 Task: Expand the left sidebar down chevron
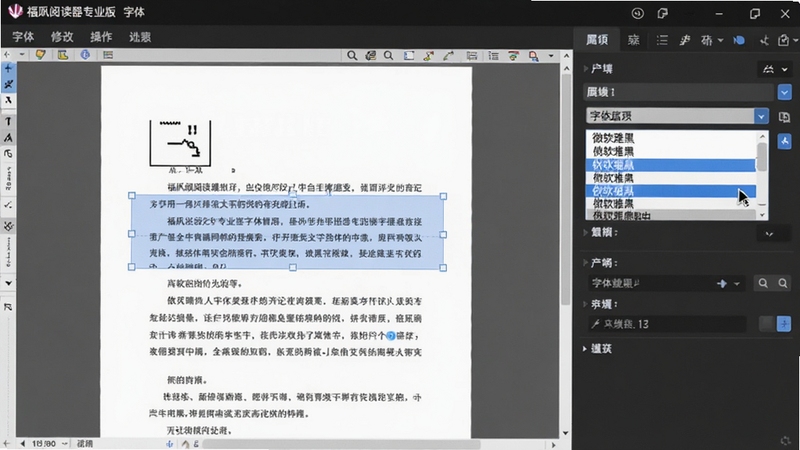click(8, 283)
